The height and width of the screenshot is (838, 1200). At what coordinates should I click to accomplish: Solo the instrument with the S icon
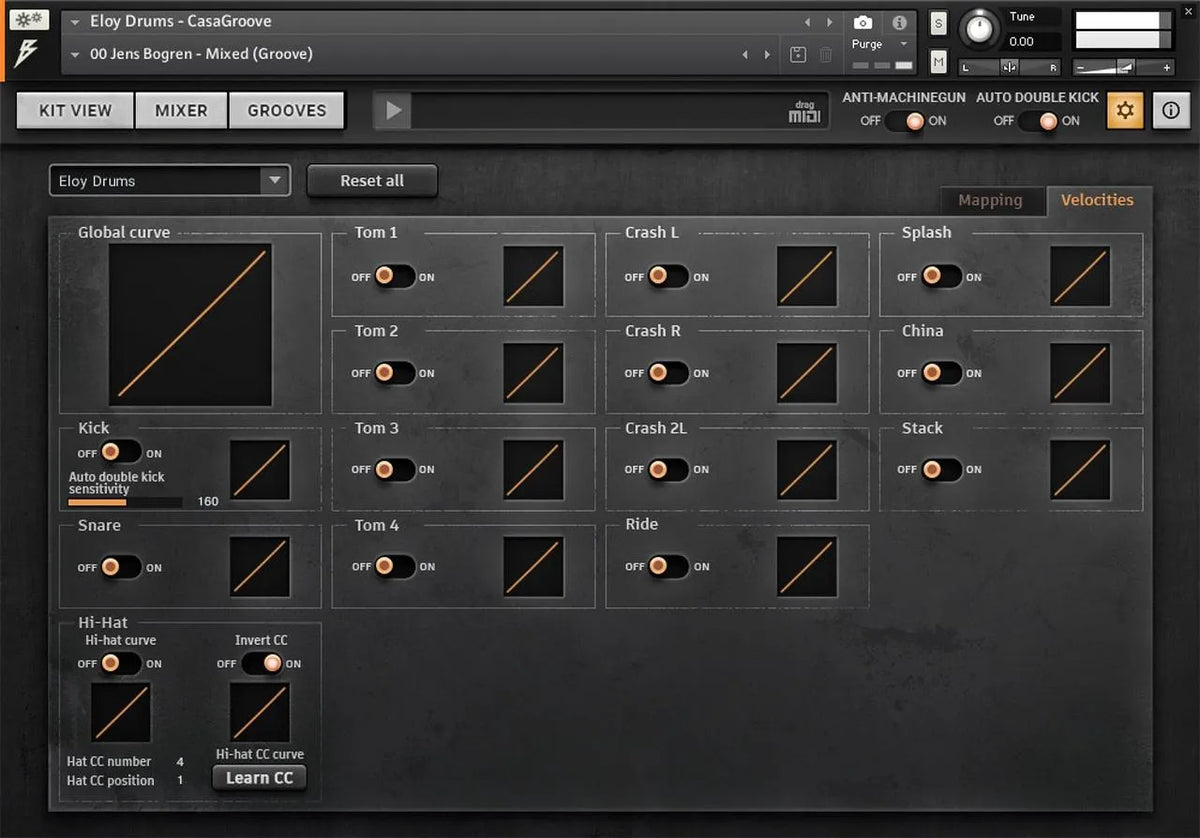click(937, 22)
